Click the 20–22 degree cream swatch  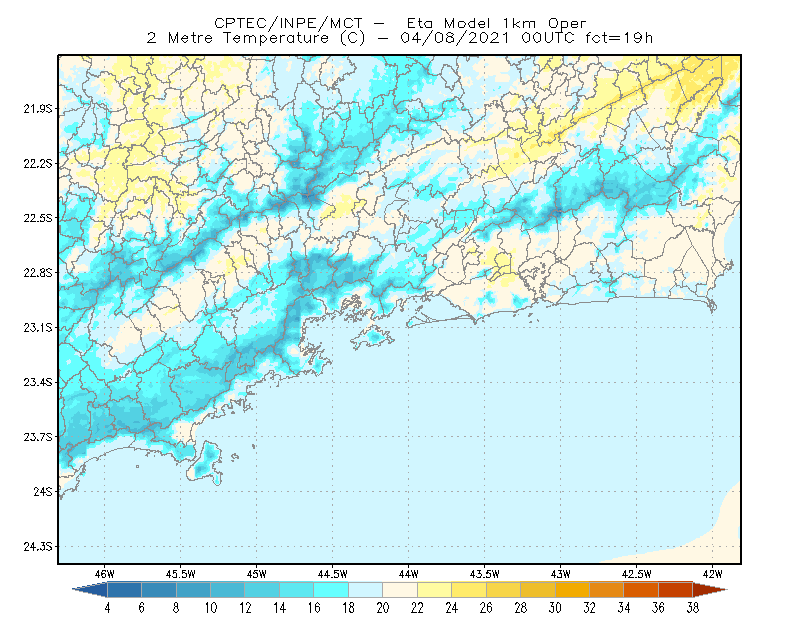coord(399,590)
